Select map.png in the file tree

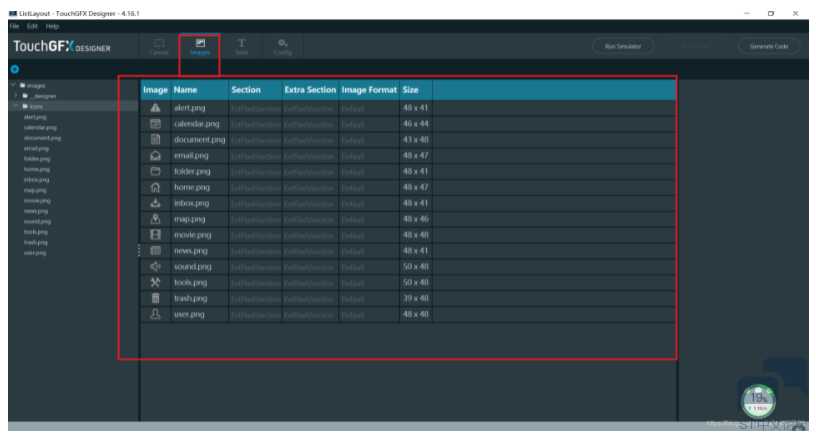pos(35,190)
